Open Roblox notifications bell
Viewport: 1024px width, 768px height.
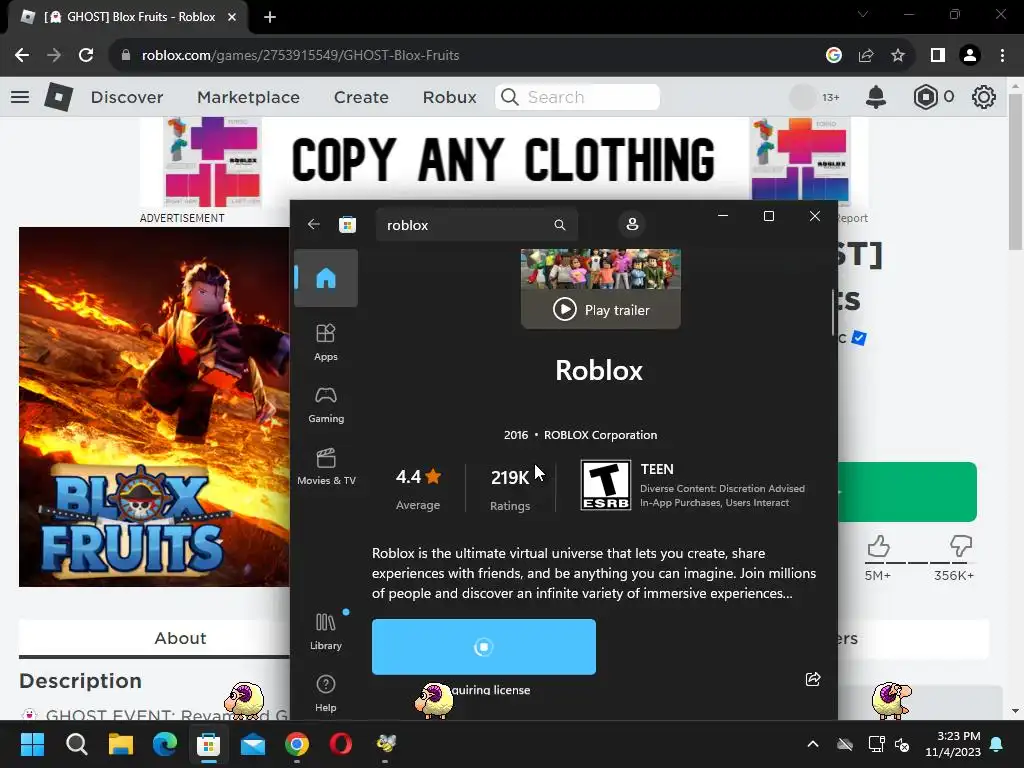(x=876, y=97)
